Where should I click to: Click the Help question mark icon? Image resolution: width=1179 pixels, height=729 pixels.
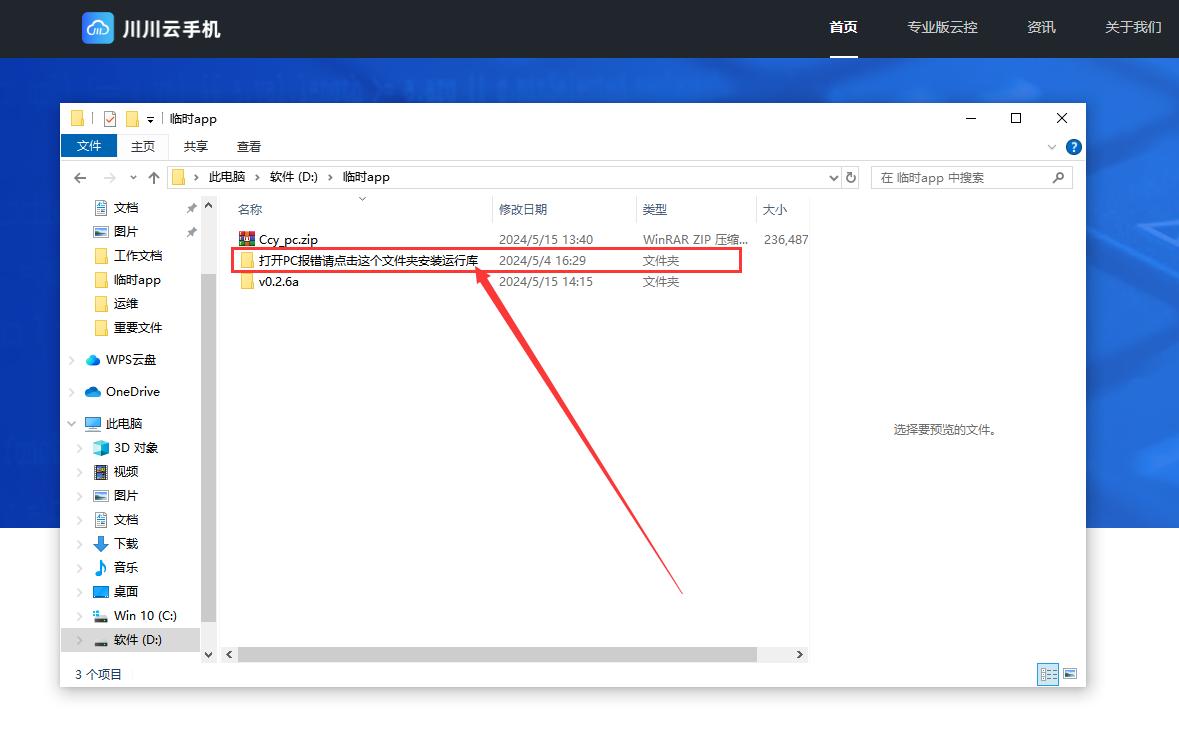click(1073, 147)
